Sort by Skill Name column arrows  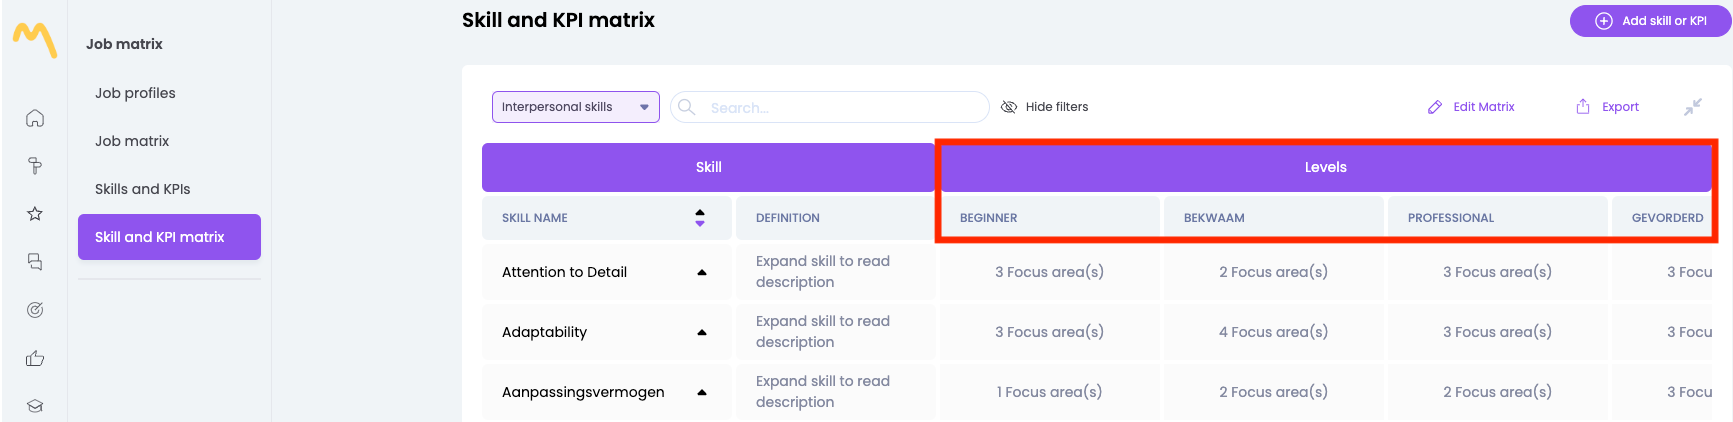click(700, 218)
